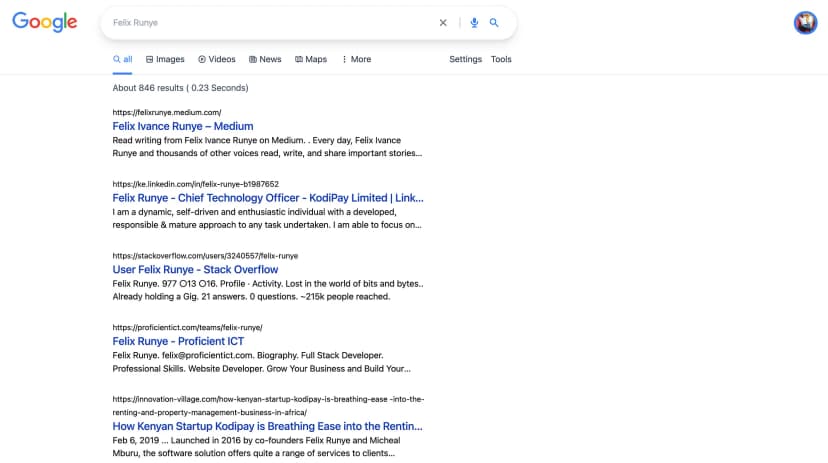The width and height of the screenshot is (828, 463).
Task: Select the All results tab
Action: (123, 59)
